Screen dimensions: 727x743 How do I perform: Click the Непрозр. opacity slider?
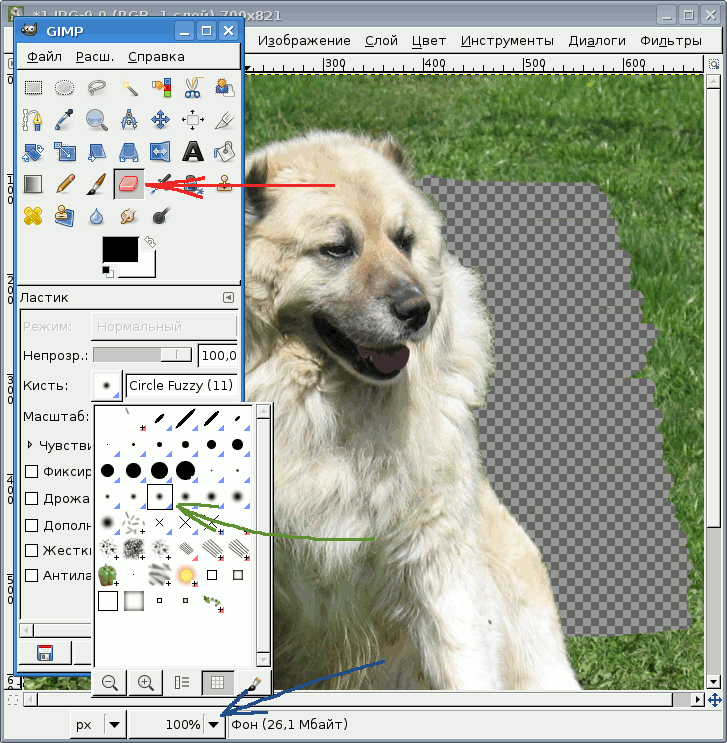click(143, 354)
